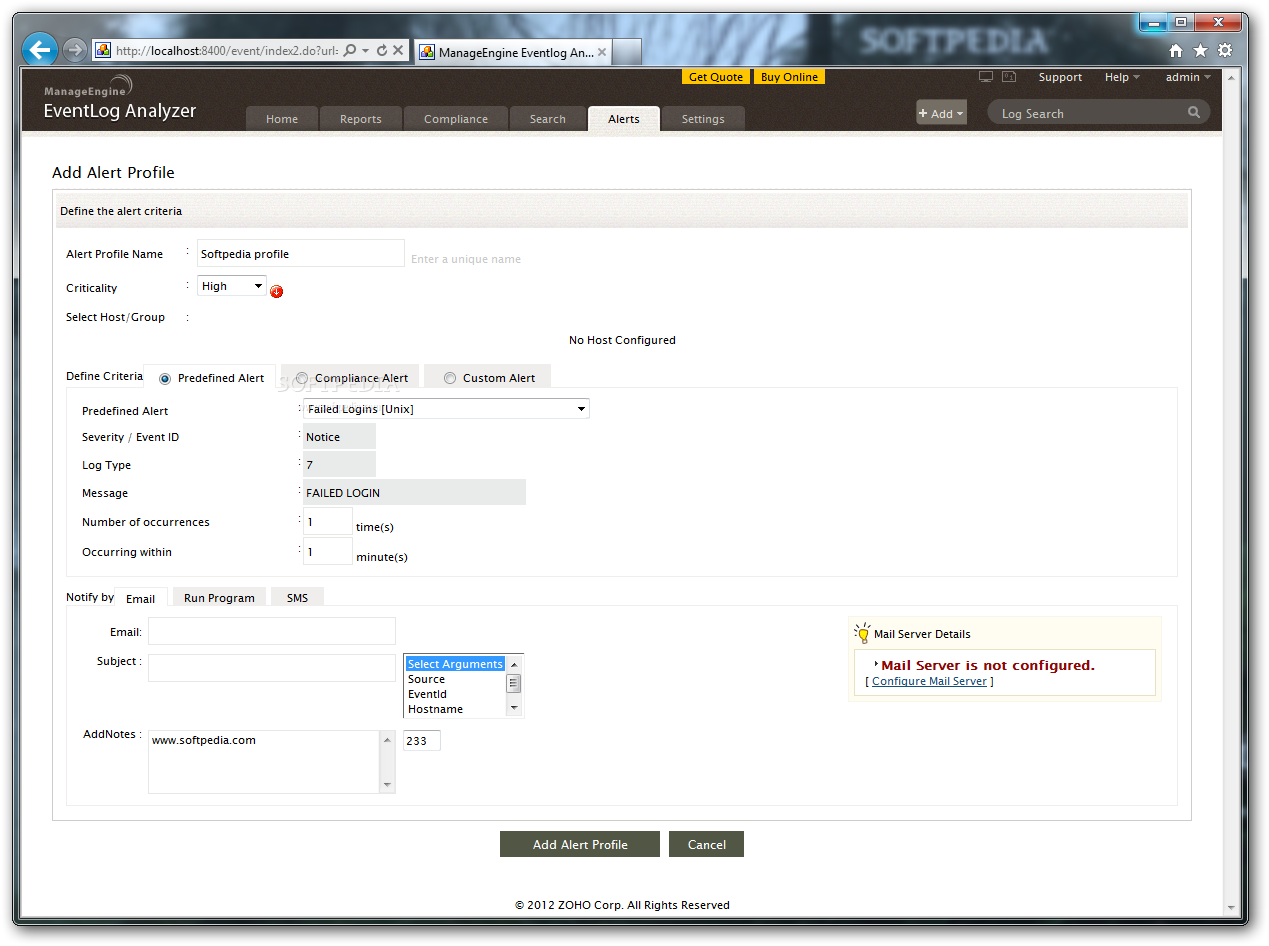Select the Predefined Alert radio button
The width and height of the screenshot is (1269, 946).
point(165,378)
